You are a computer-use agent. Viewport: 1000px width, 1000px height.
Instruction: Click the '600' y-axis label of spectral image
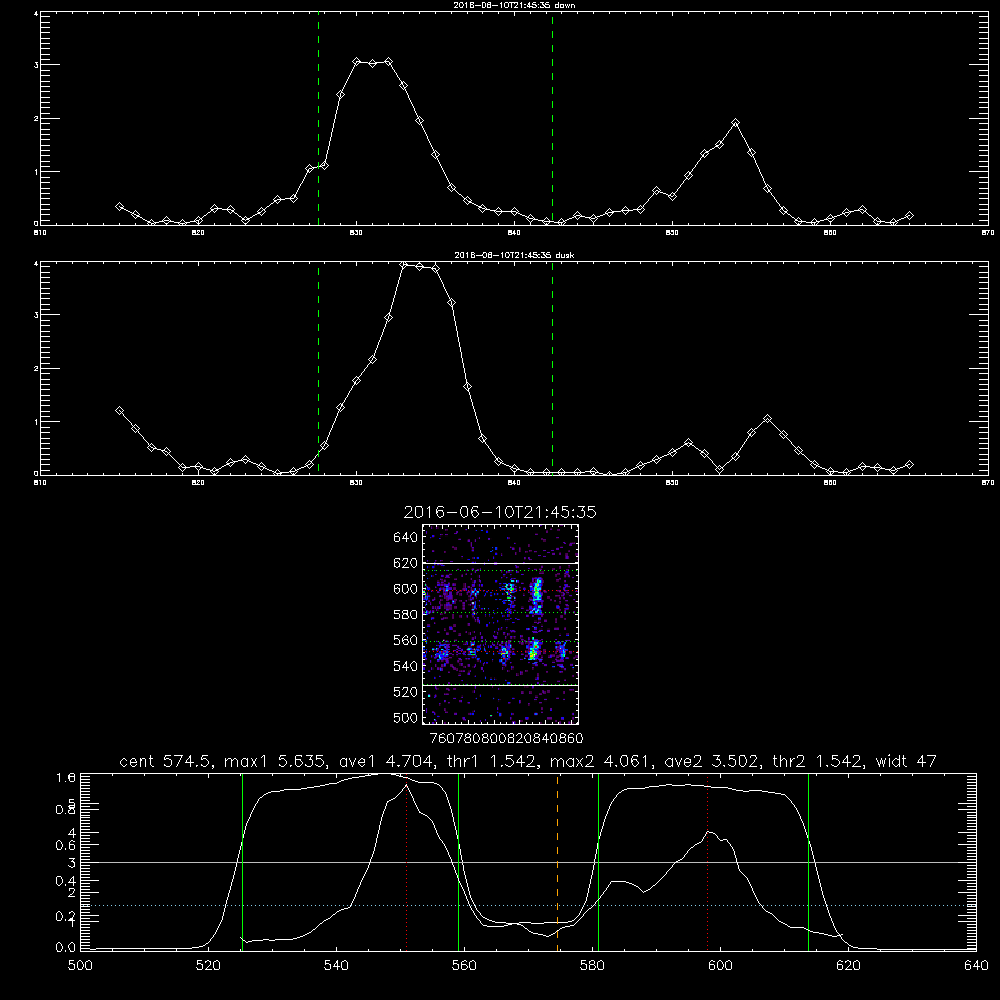tap(405, 589)
